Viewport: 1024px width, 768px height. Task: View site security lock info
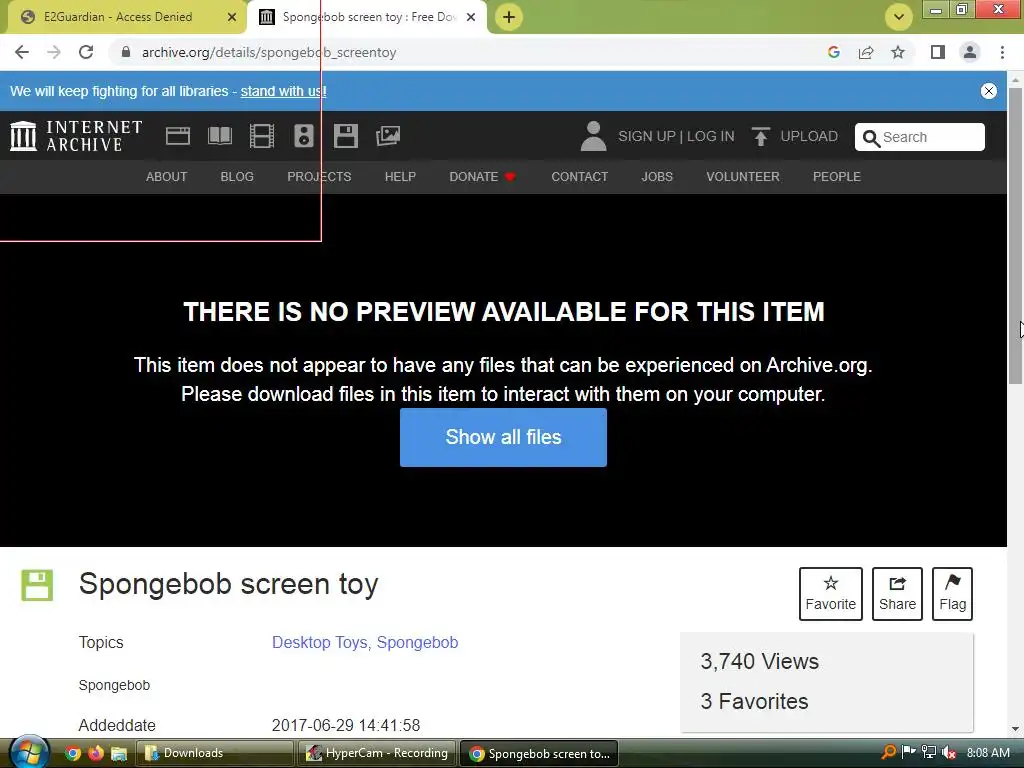pos(126,52)
